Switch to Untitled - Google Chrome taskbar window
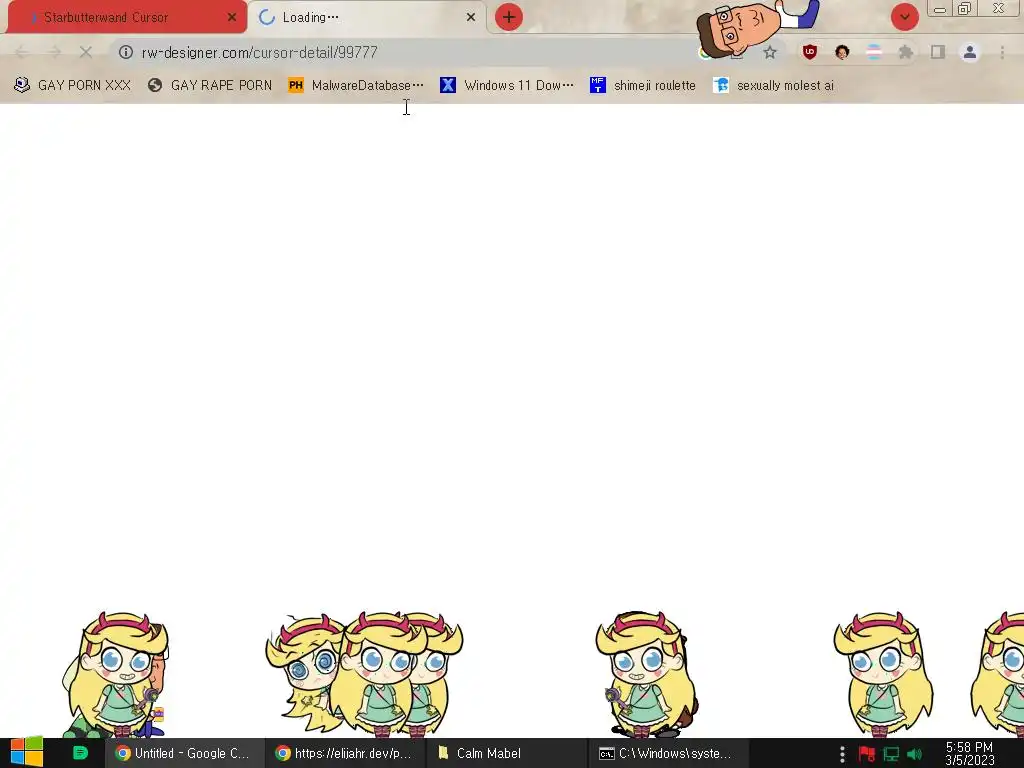 [184, 753]
